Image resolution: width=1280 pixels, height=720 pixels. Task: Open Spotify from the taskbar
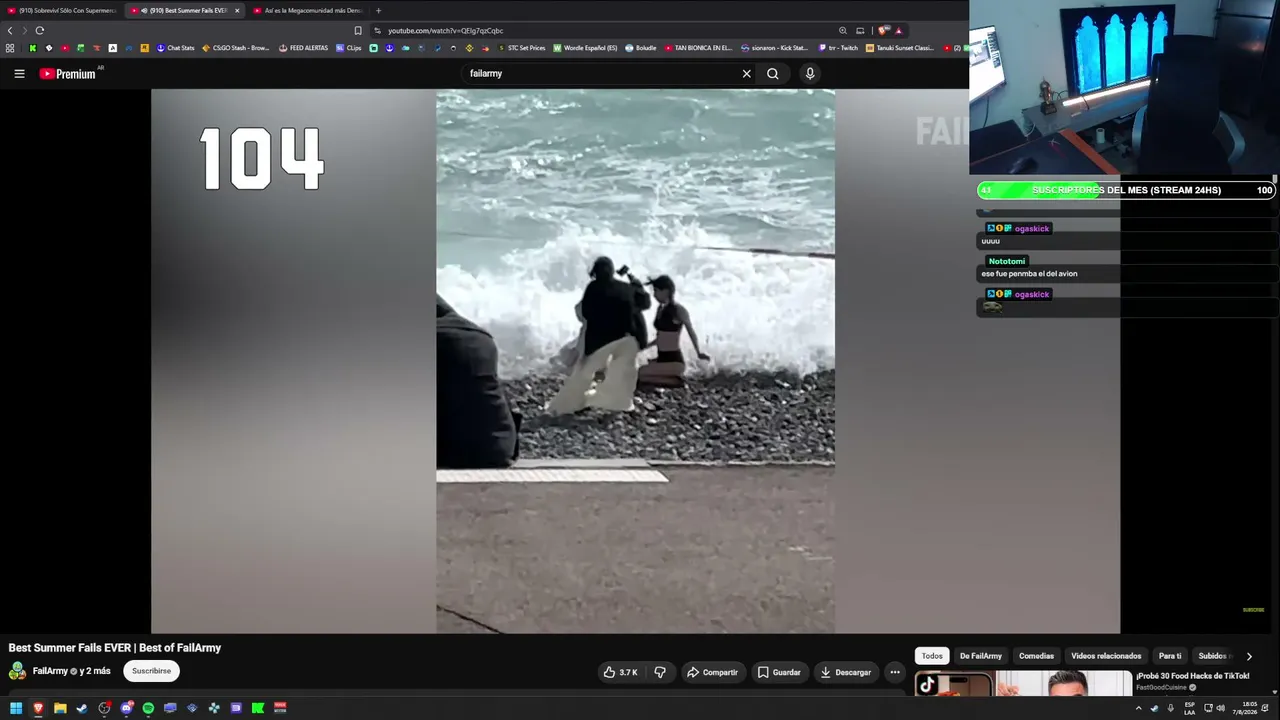click(148, 708)
